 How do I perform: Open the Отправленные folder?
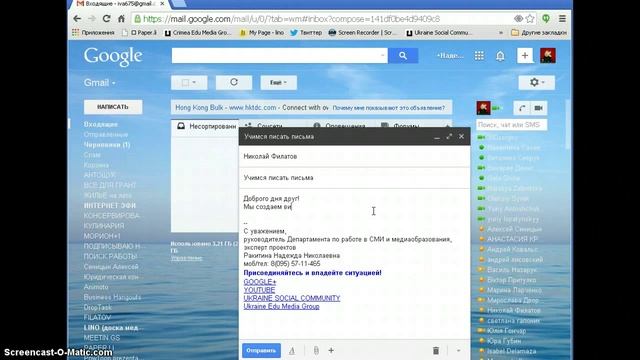pyautogui.click(x=106, y=134)
